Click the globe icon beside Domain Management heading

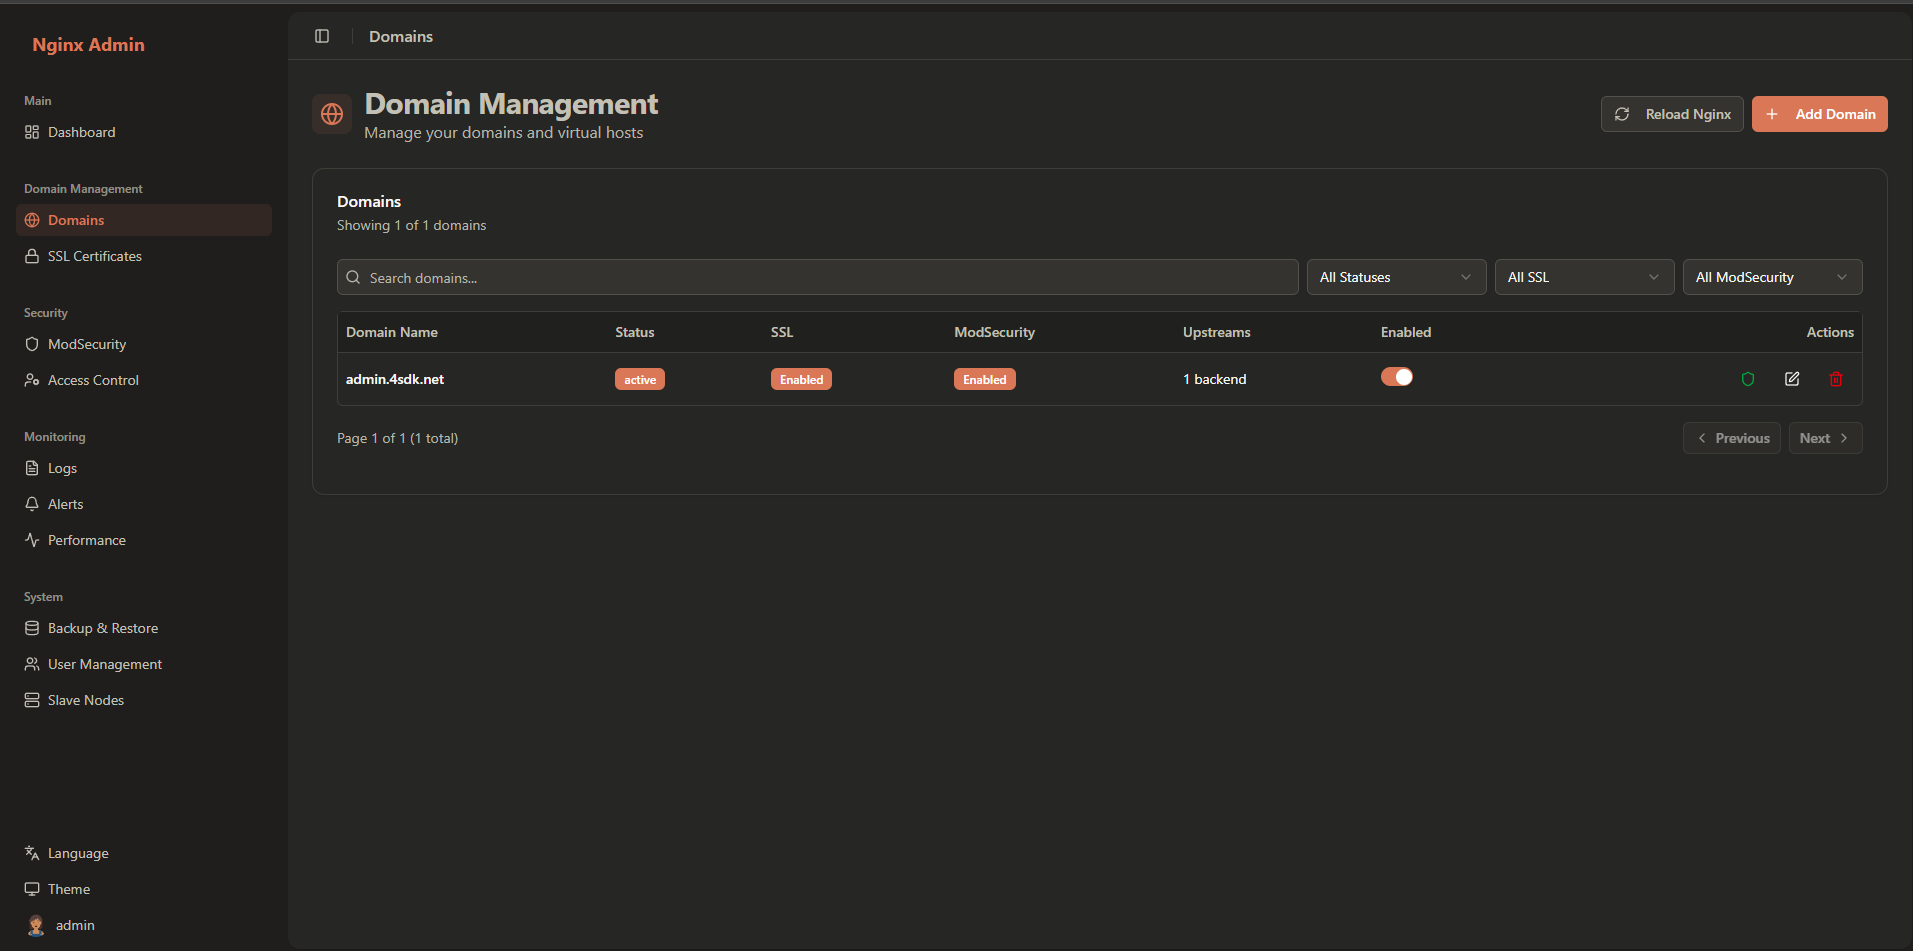click(332, 115)
